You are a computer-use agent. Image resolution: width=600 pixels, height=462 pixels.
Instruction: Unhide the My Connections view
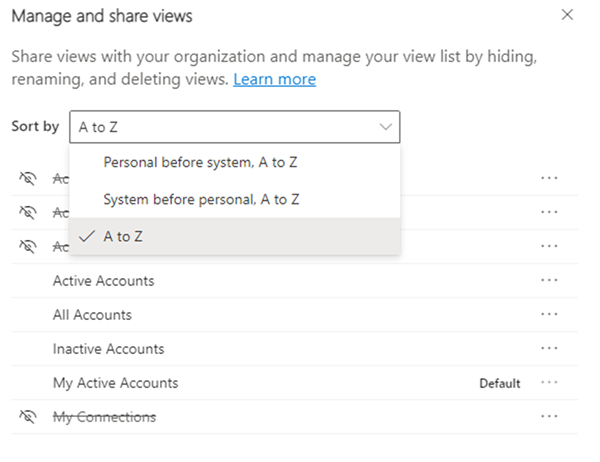tap(27, 417)
